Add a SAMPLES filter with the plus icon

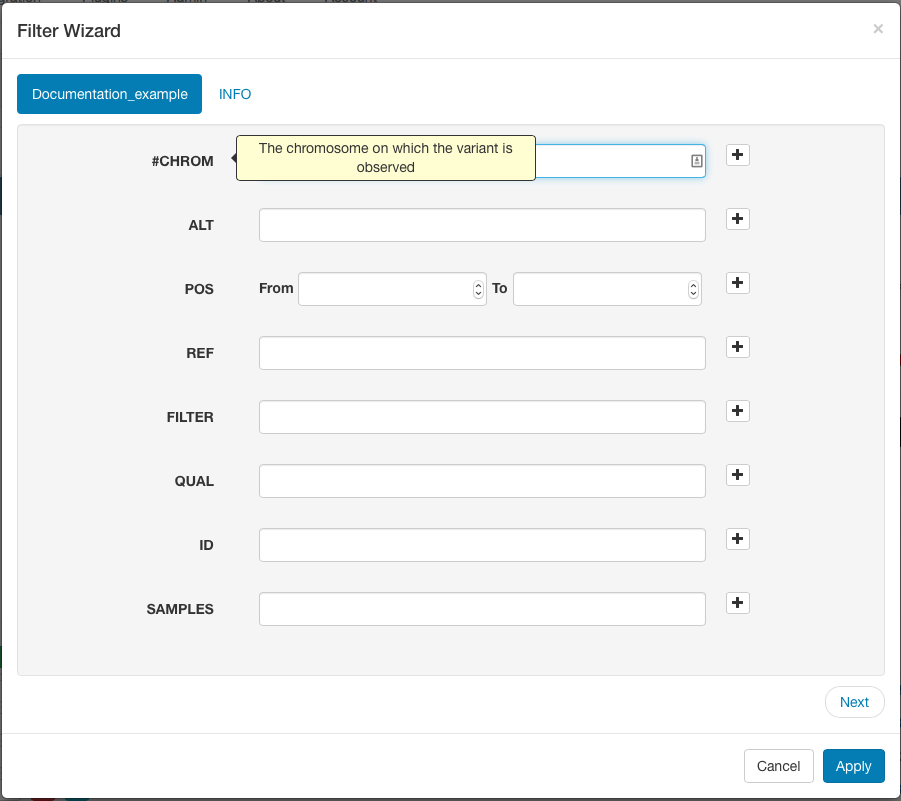tap(737, 603)
